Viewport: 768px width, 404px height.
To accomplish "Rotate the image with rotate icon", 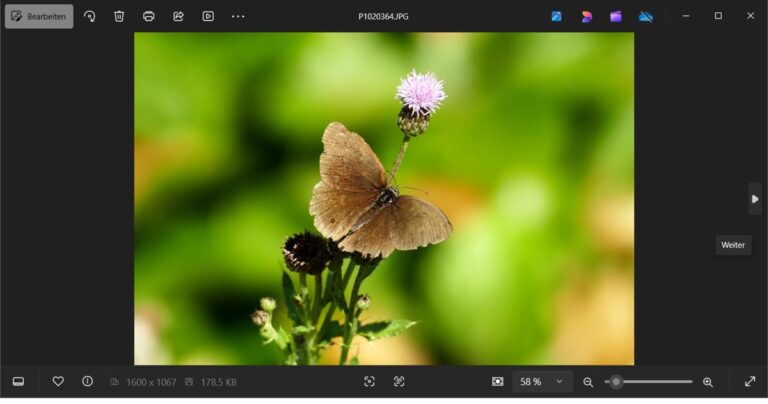I will pyautogui.click(x=90, y=16).
